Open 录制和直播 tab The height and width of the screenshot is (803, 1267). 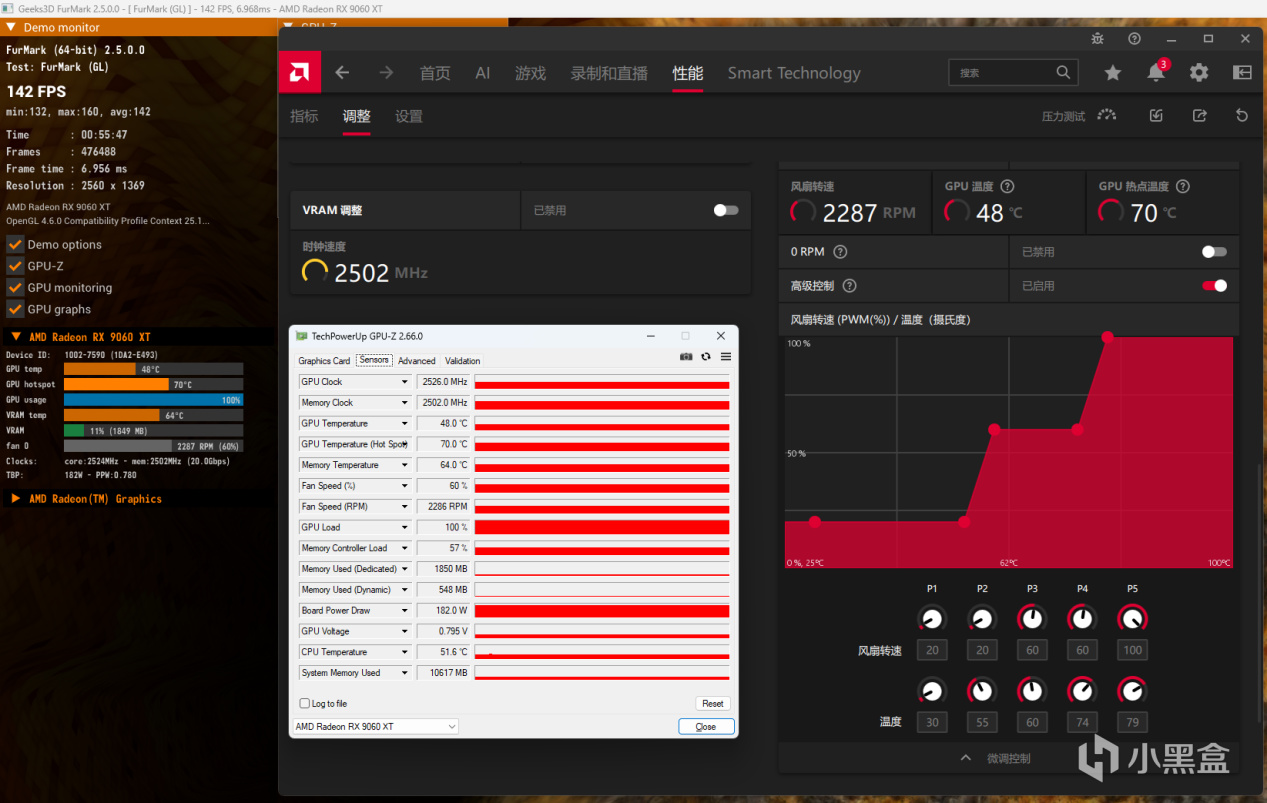pyautogui.click(x=609, y=73)
